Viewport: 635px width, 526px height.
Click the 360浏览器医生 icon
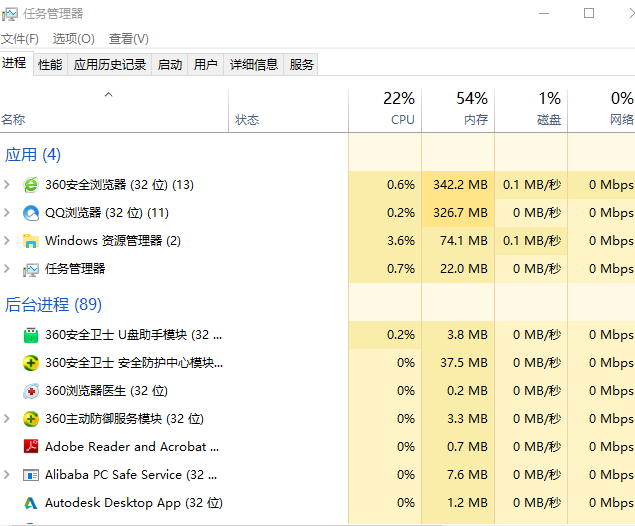point(31,391)
